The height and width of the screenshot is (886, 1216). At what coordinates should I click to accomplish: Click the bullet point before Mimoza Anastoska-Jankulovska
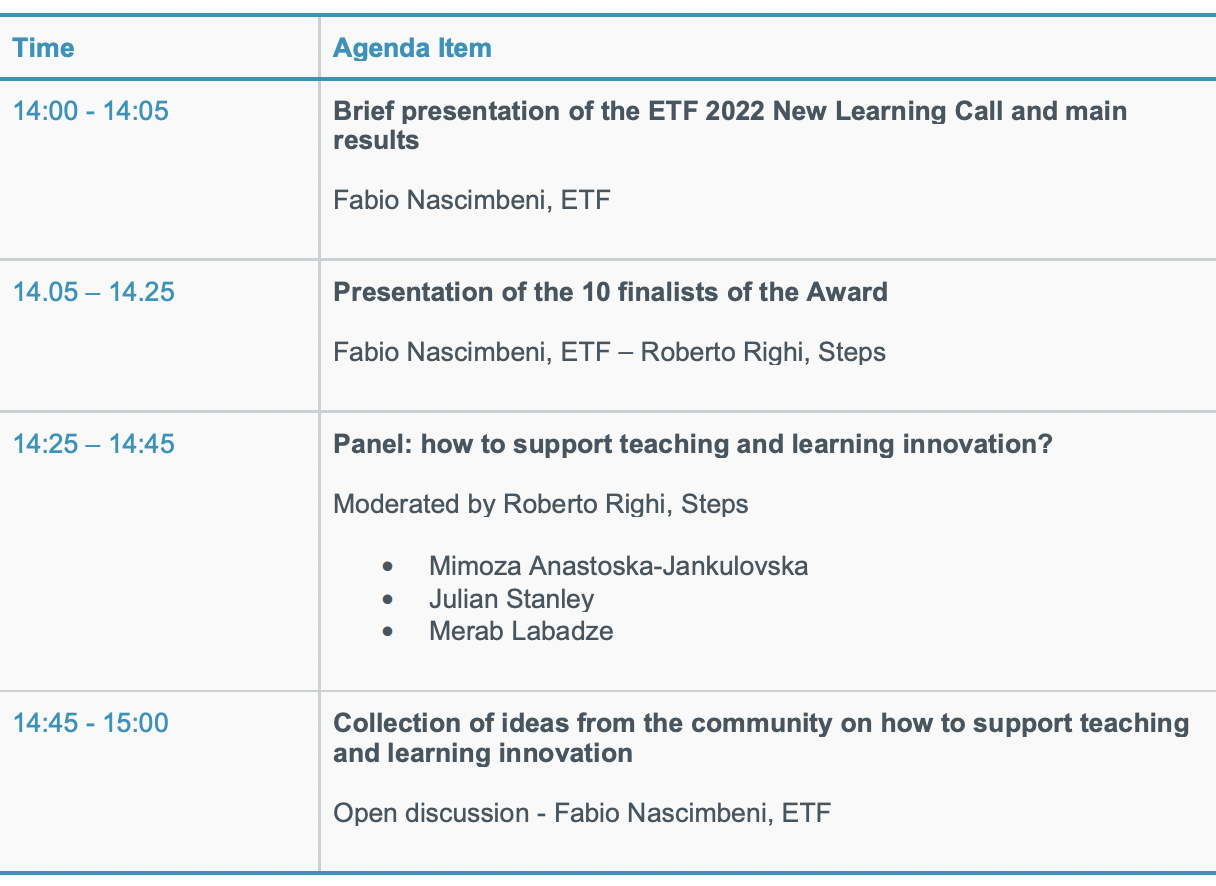[388, 567]
